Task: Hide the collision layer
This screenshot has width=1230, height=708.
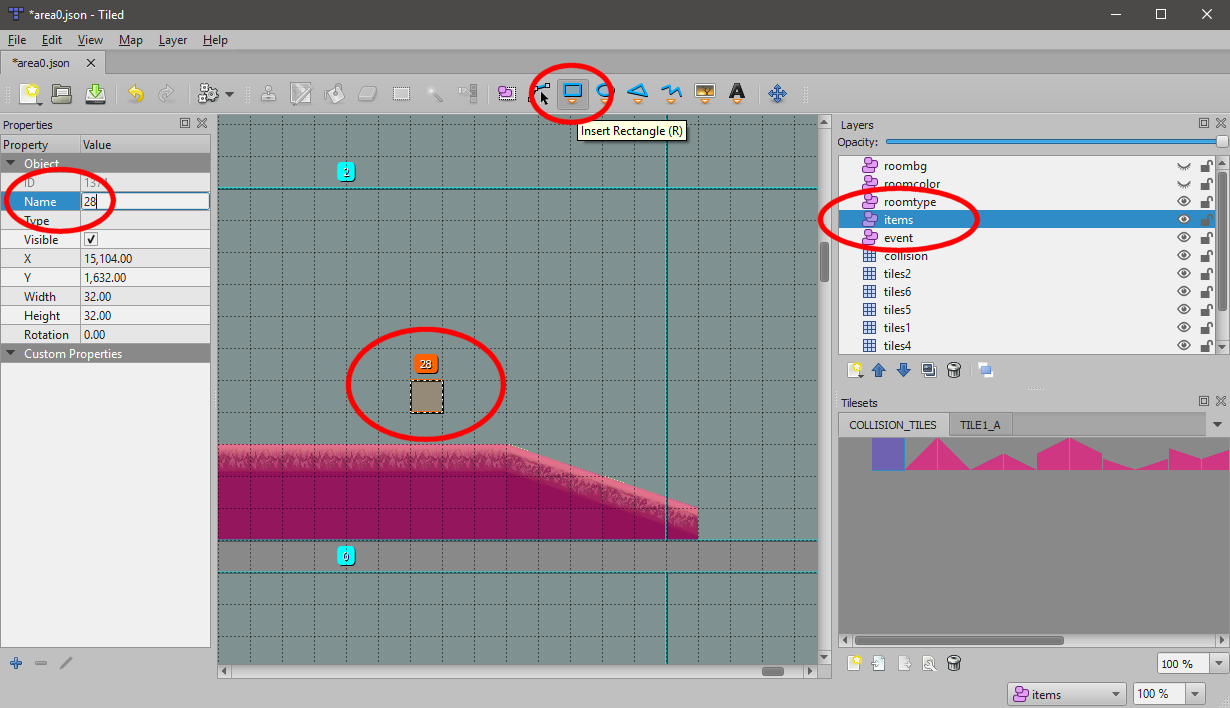Action: click(x=1184, y=256)
